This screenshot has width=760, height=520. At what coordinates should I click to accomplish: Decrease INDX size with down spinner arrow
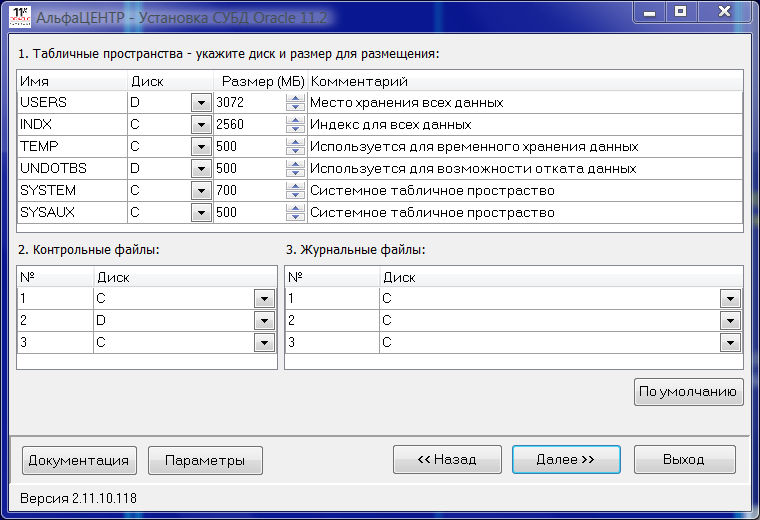(x=295, y=129)
